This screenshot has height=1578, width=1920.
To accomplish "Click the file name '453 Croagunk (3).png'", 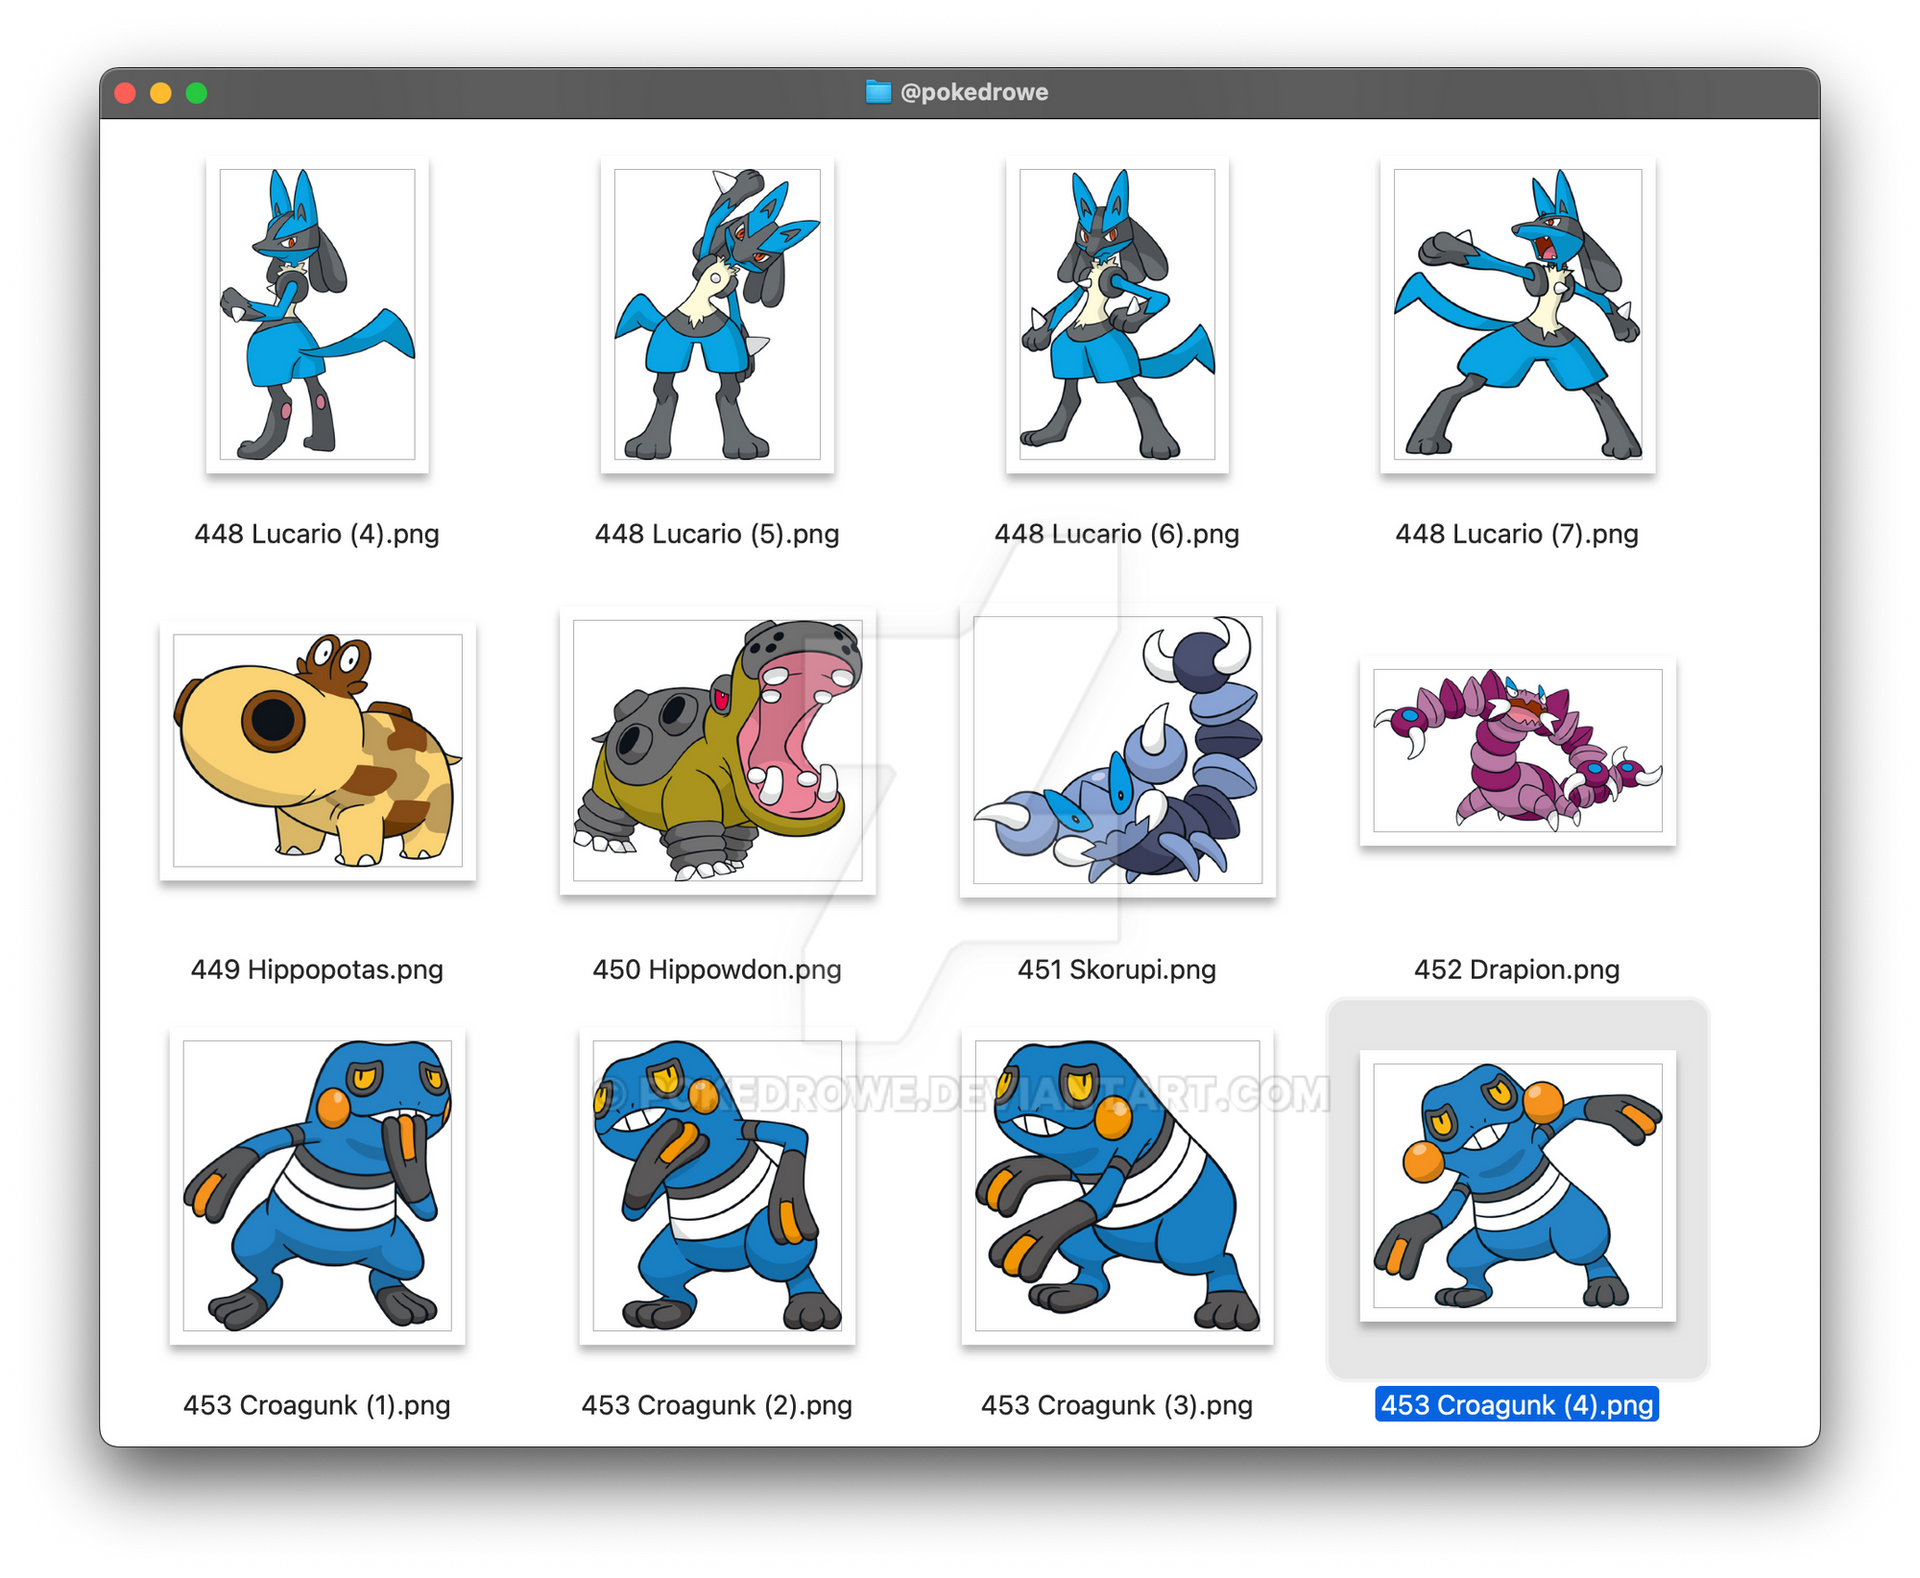I will tap(1117, 1405).
